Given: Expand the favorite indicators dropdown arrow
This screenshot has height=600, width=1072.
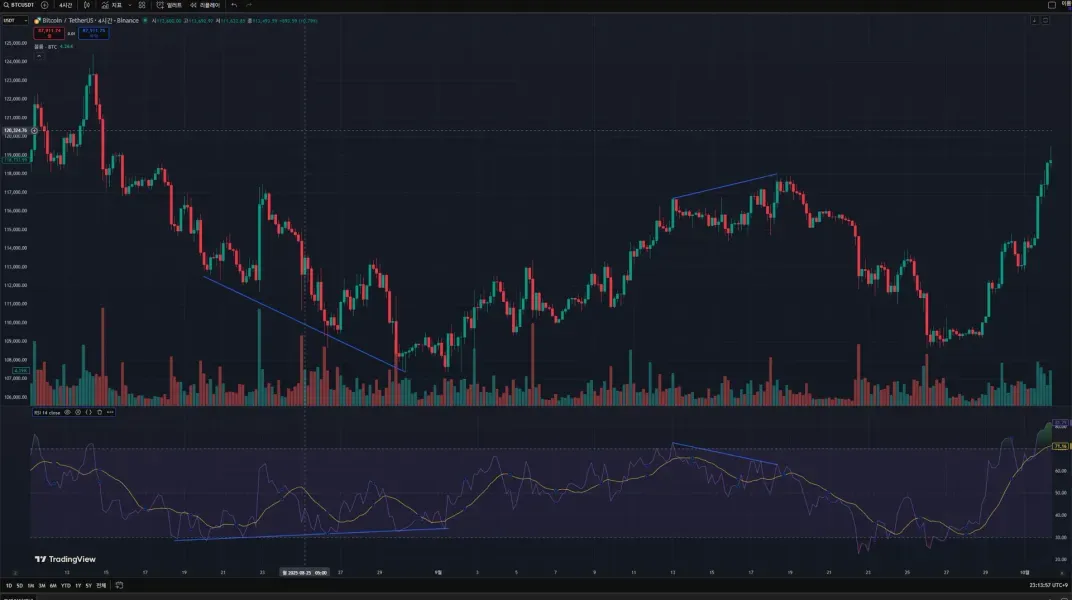Looking at the screenshot, I should click(130, 5).
